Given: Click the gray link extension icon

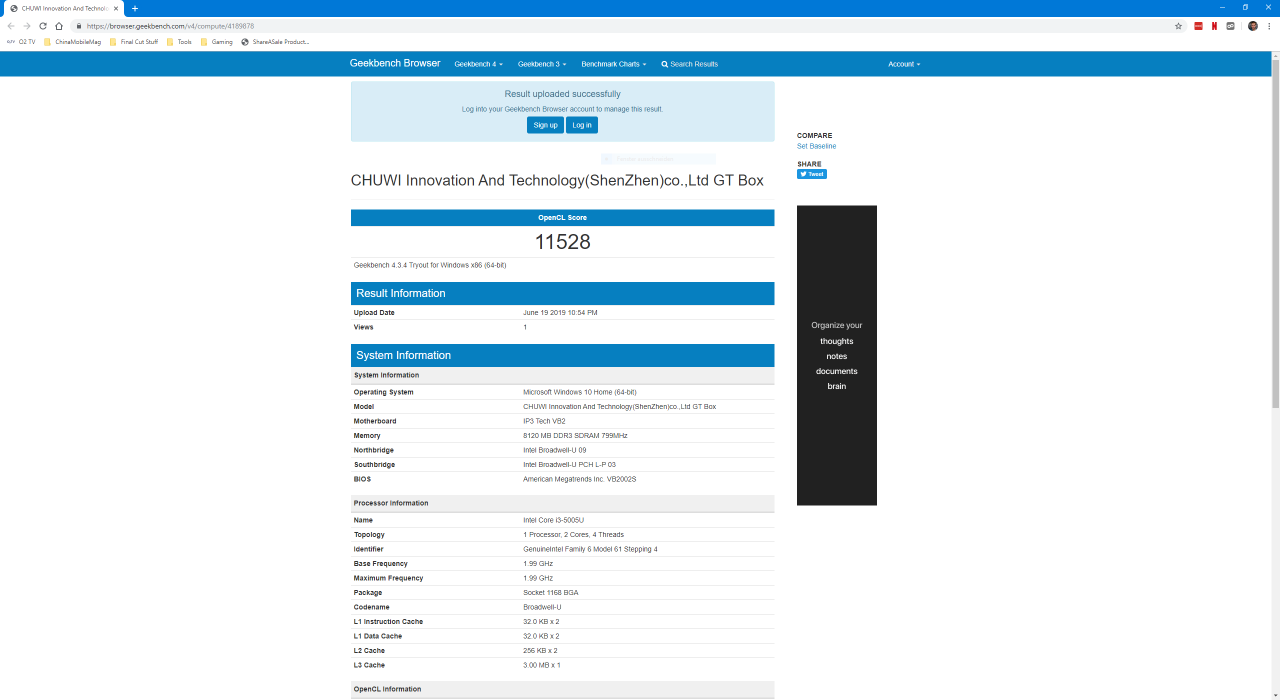Looking at the screenshot, I should [x=1230, y=26].
